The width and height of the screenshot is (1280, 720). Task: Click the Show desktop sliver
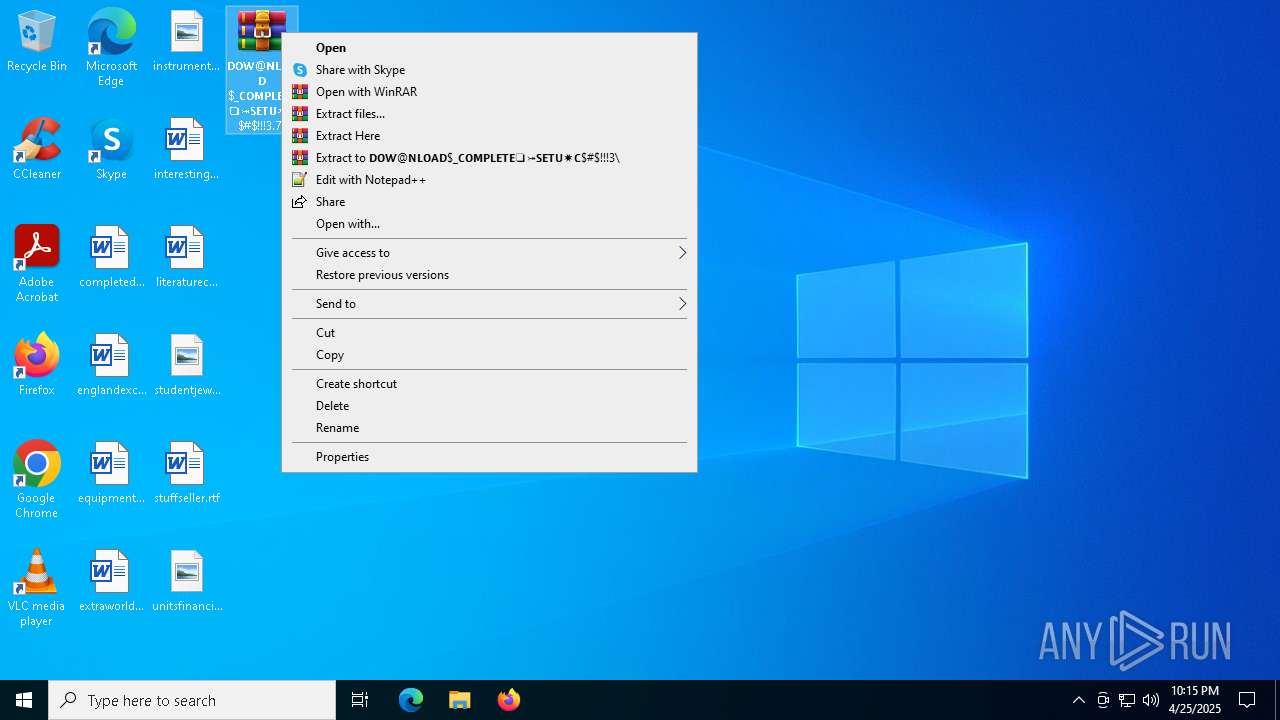click(x=1277, y=700)
